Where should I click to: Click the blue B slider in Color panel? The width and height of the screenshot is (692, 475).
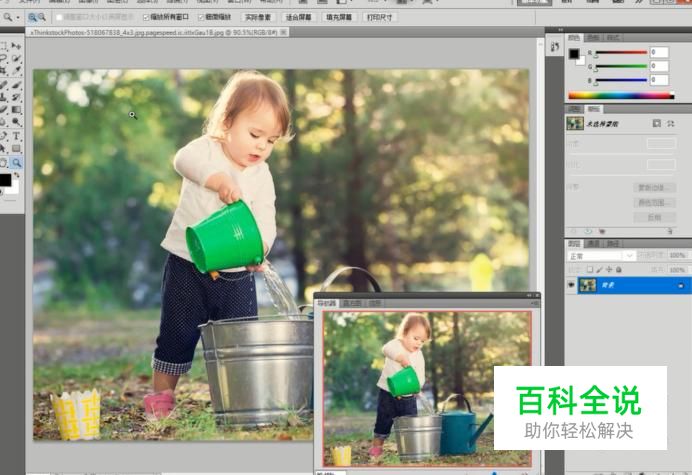[621, 80]
